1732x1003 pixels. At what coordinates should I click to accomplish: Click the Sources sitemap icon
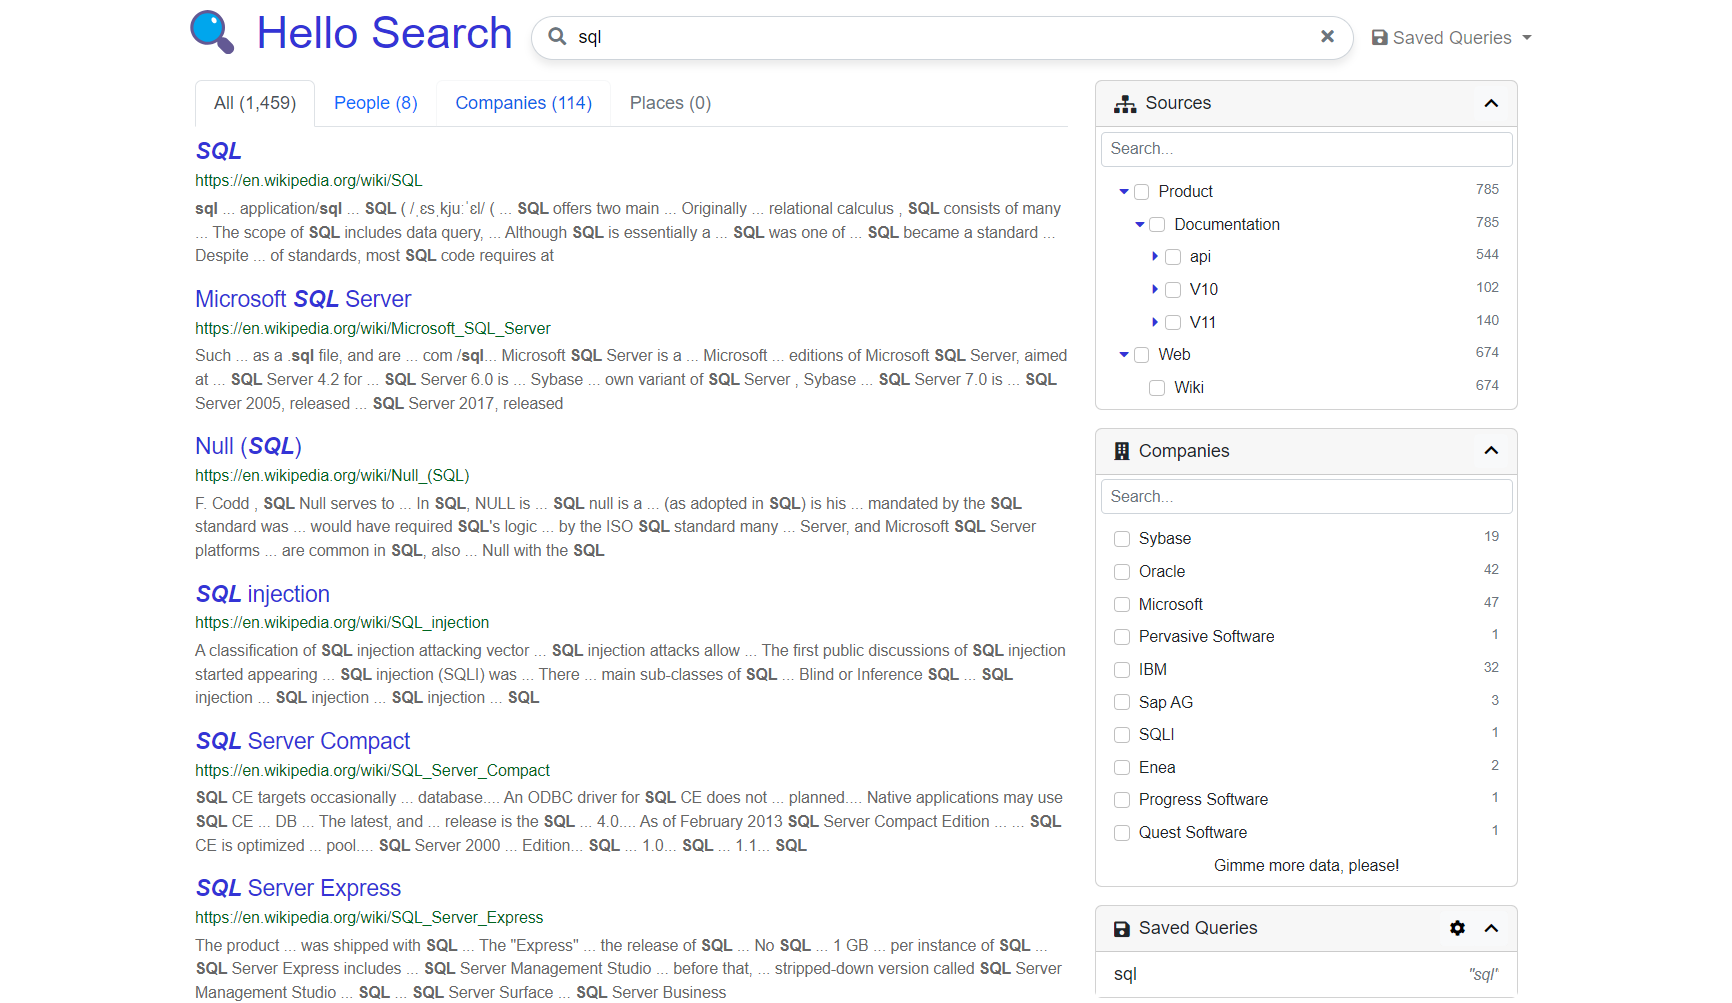[1125, 104]
